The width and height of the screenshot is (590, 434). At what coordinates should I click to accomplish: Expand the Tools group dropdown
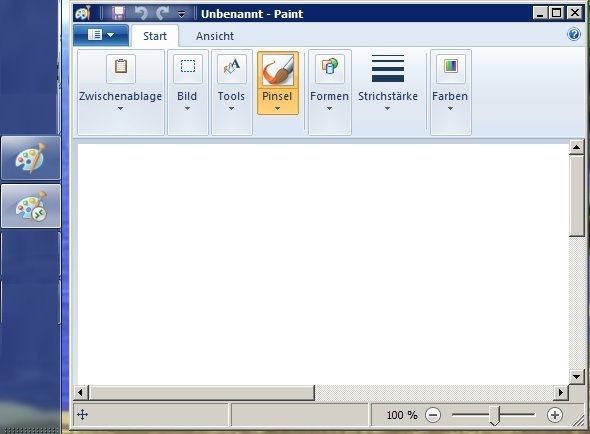click(231, 108)
